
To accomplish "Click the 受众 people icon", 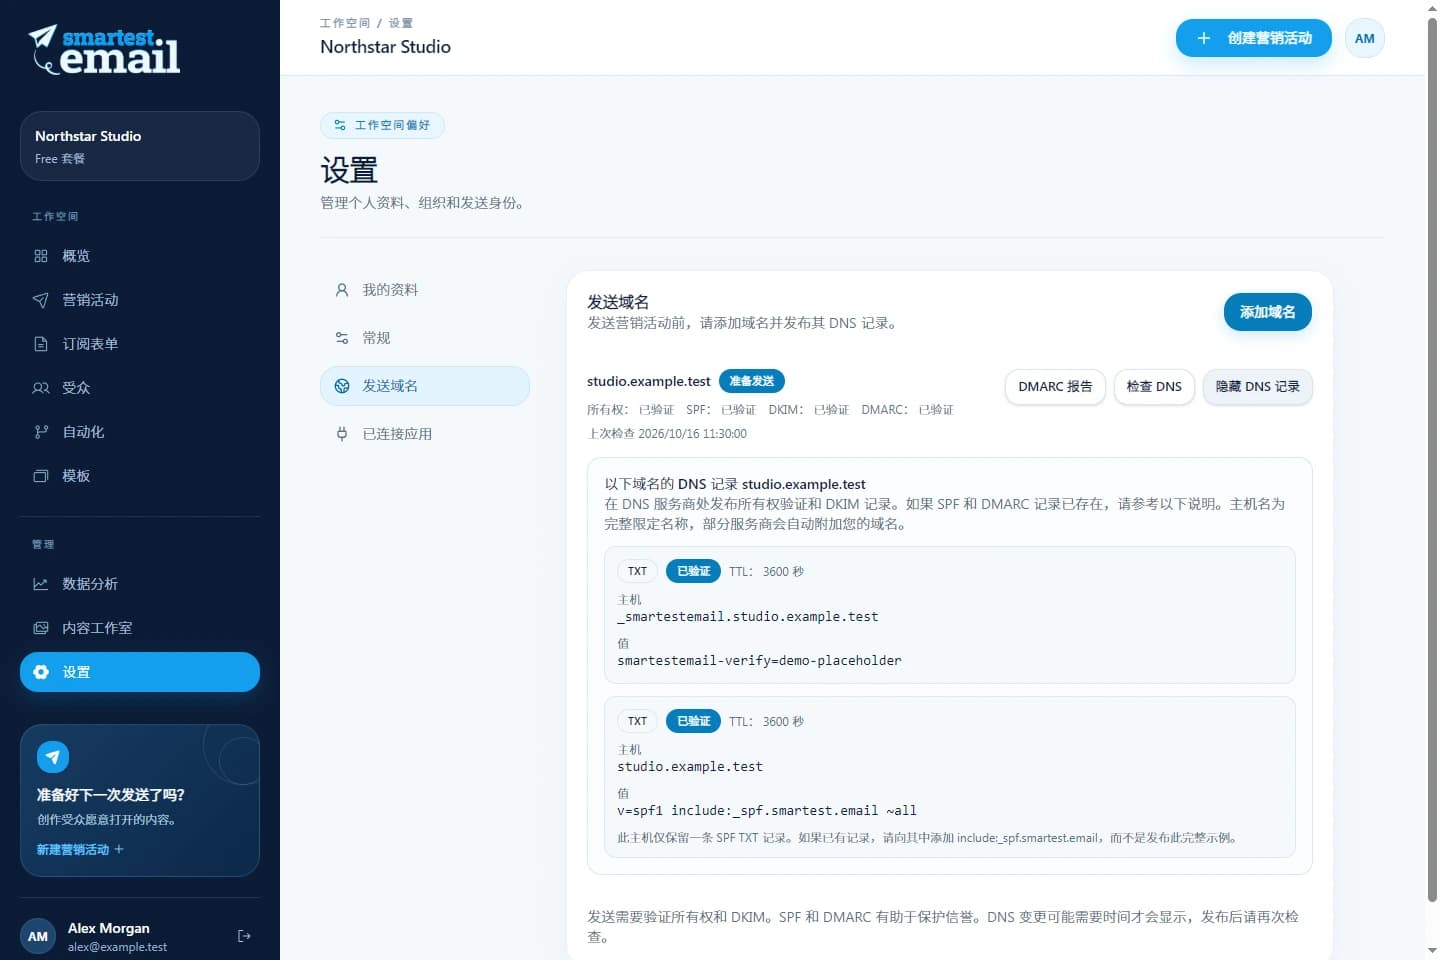I will coord(41,388).
